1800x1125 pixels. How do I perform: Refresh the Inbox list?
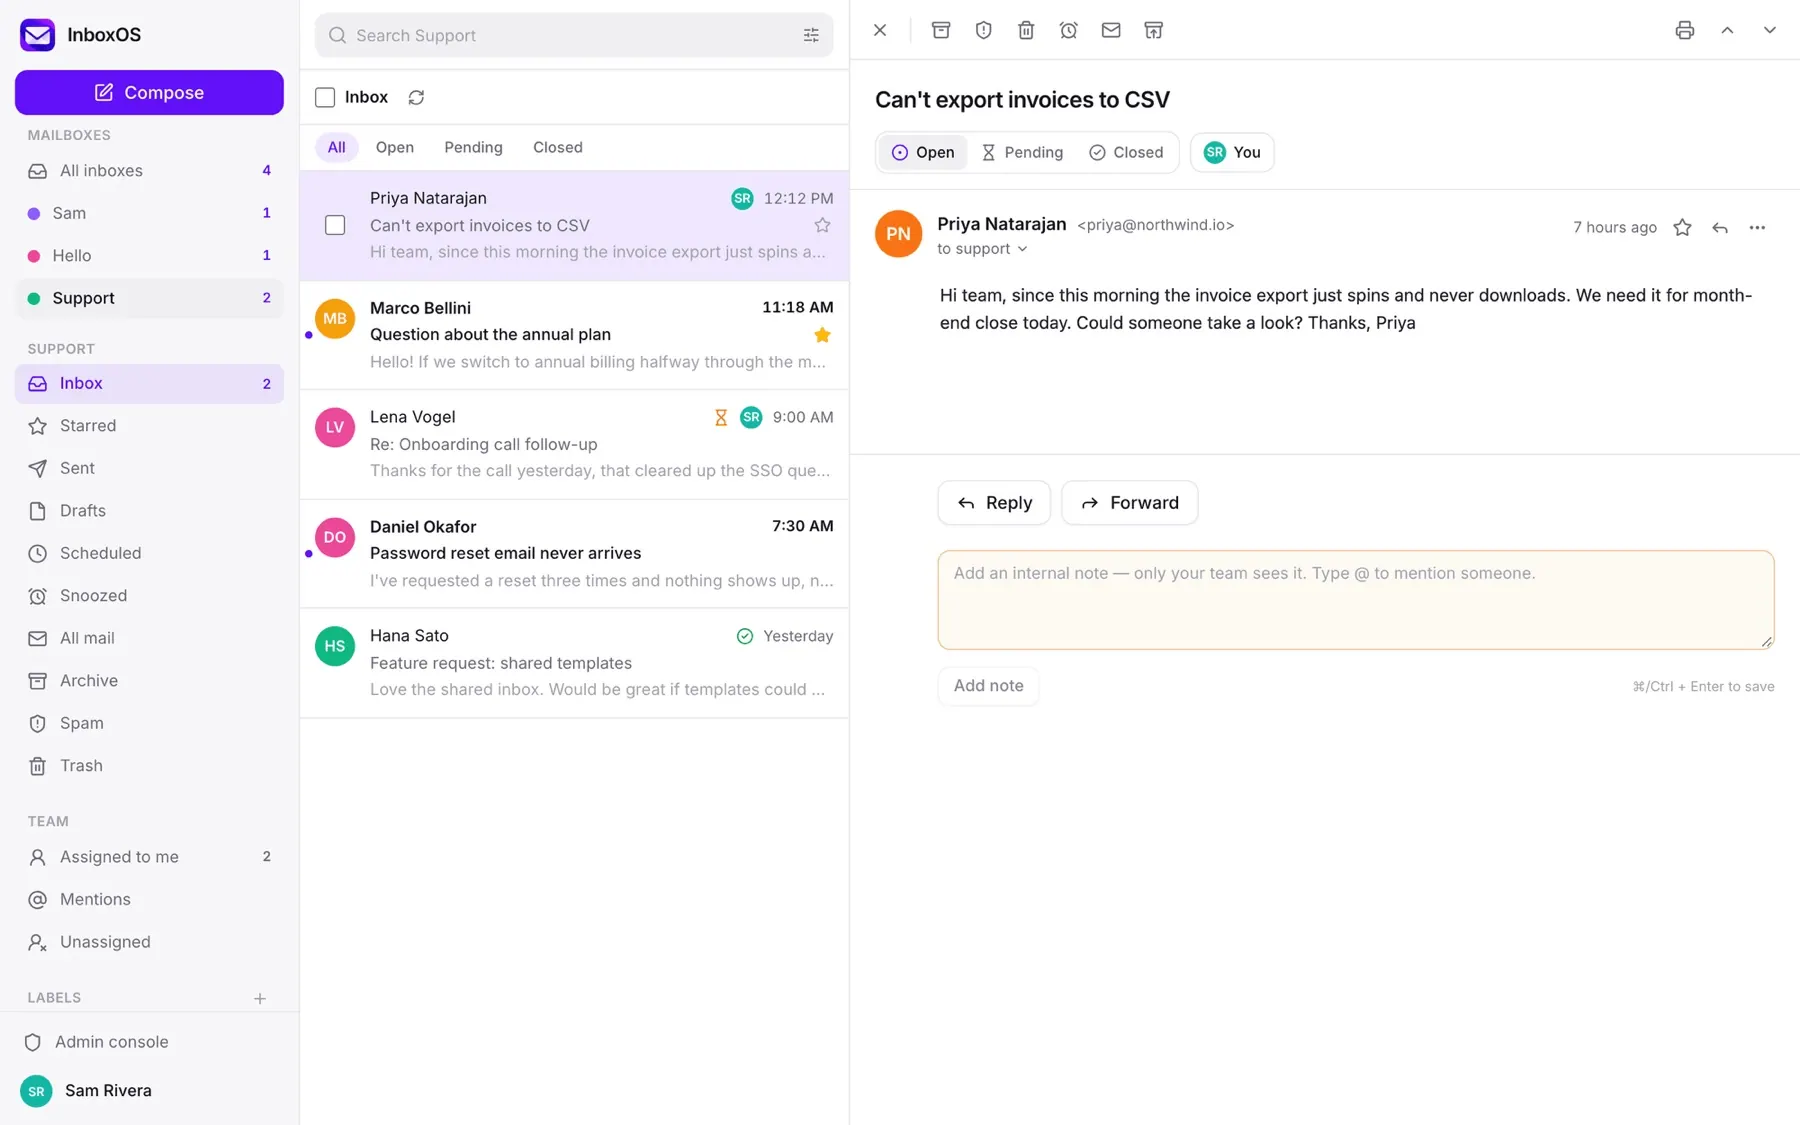[416, 97]
